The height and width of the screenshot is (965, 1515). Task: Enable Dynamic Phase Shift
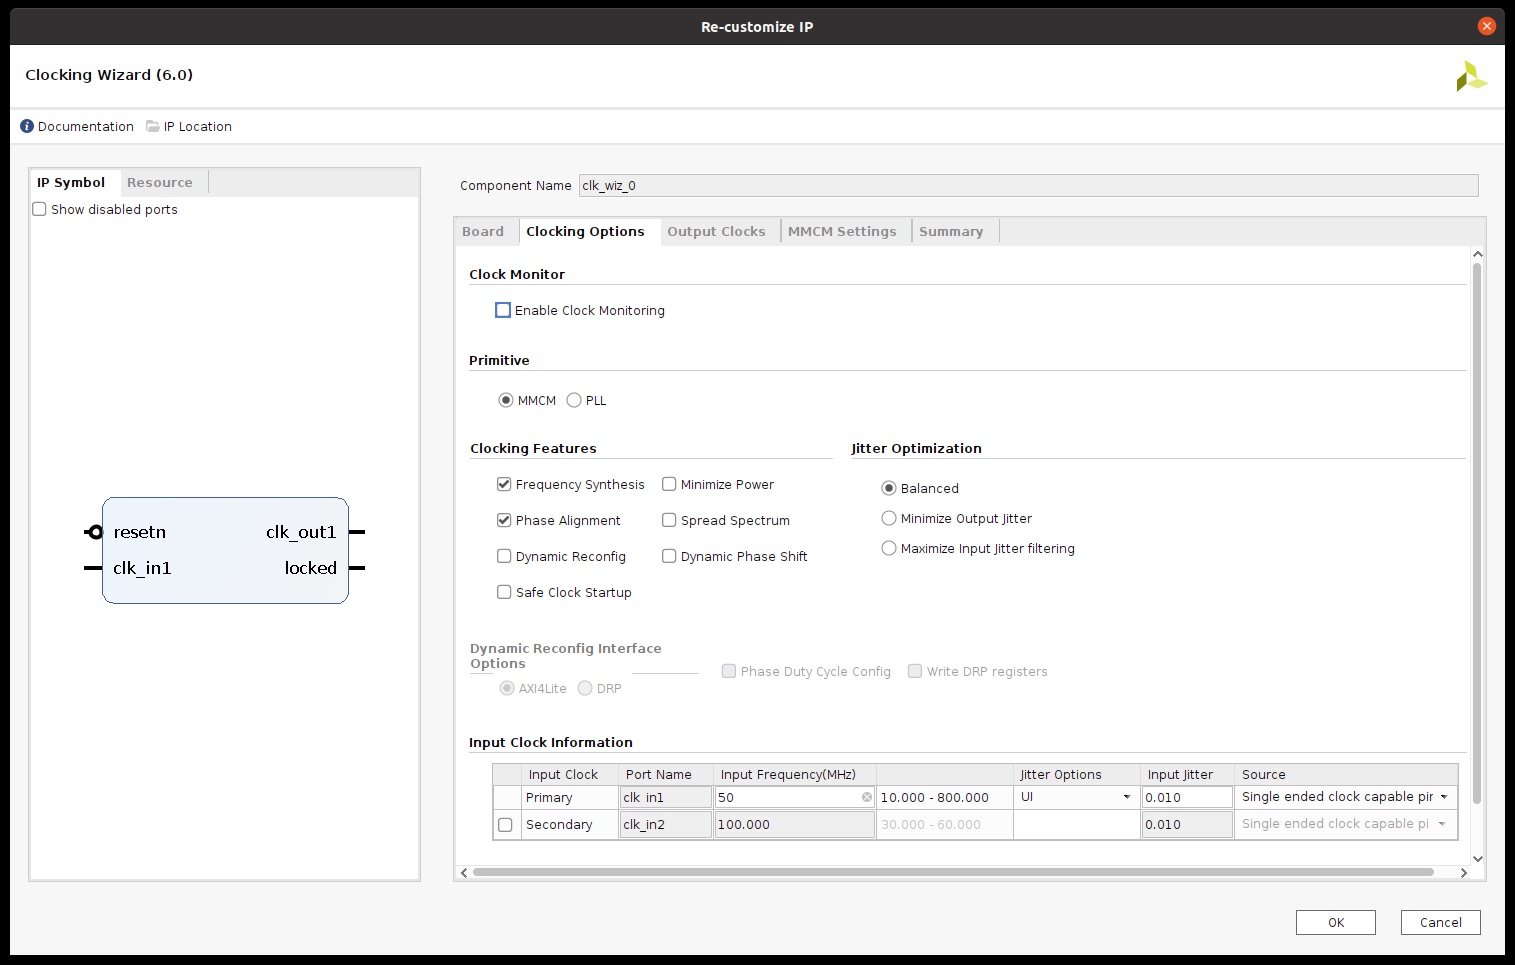click(x=669, y=556)
